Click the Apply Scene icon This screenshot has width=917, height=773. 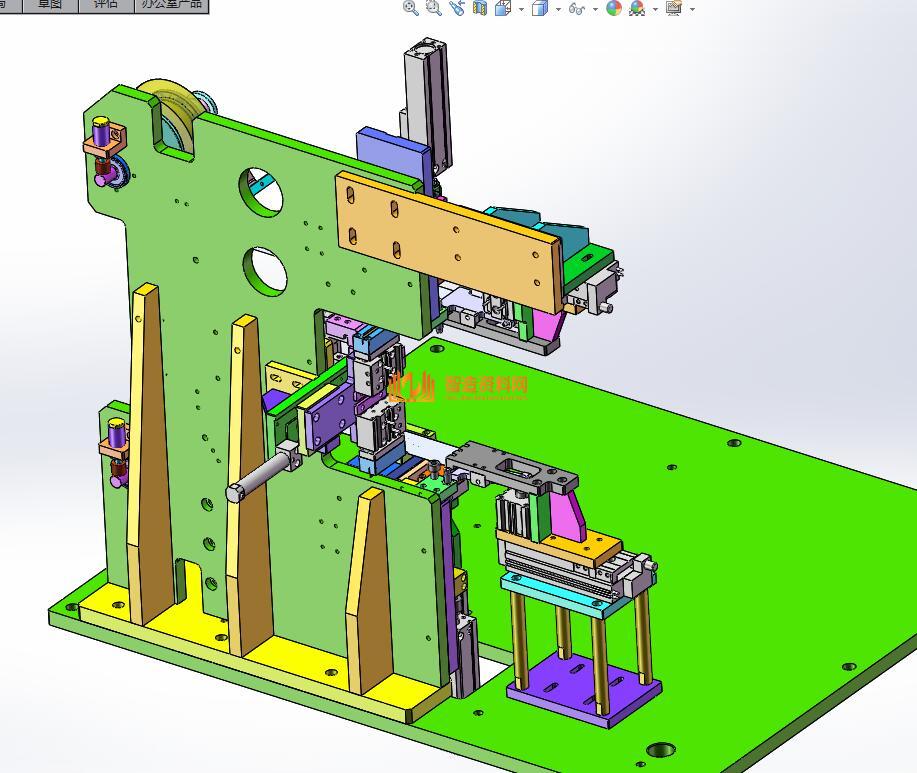(x=636, y=8)
